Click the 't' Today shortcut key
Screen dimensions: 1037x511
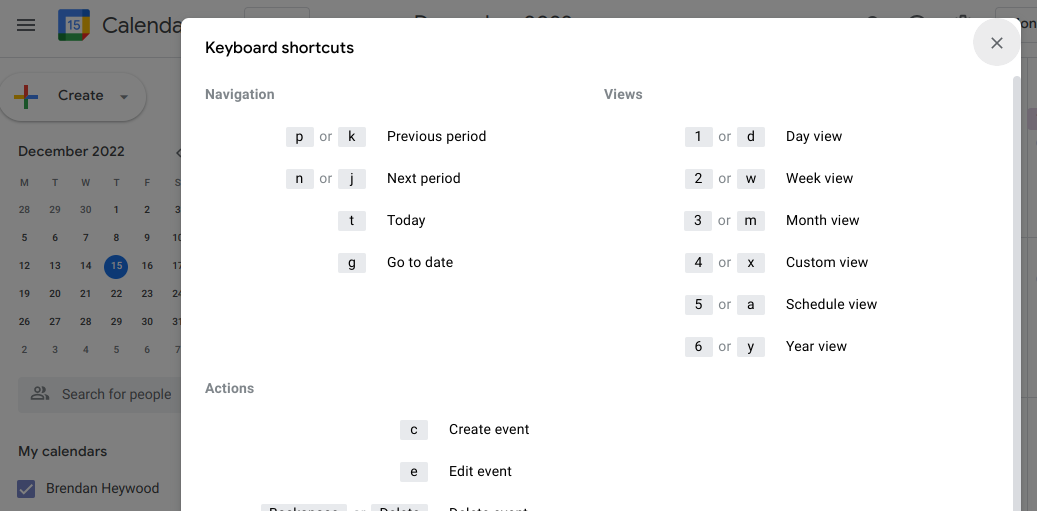click(x=352, y=221)
